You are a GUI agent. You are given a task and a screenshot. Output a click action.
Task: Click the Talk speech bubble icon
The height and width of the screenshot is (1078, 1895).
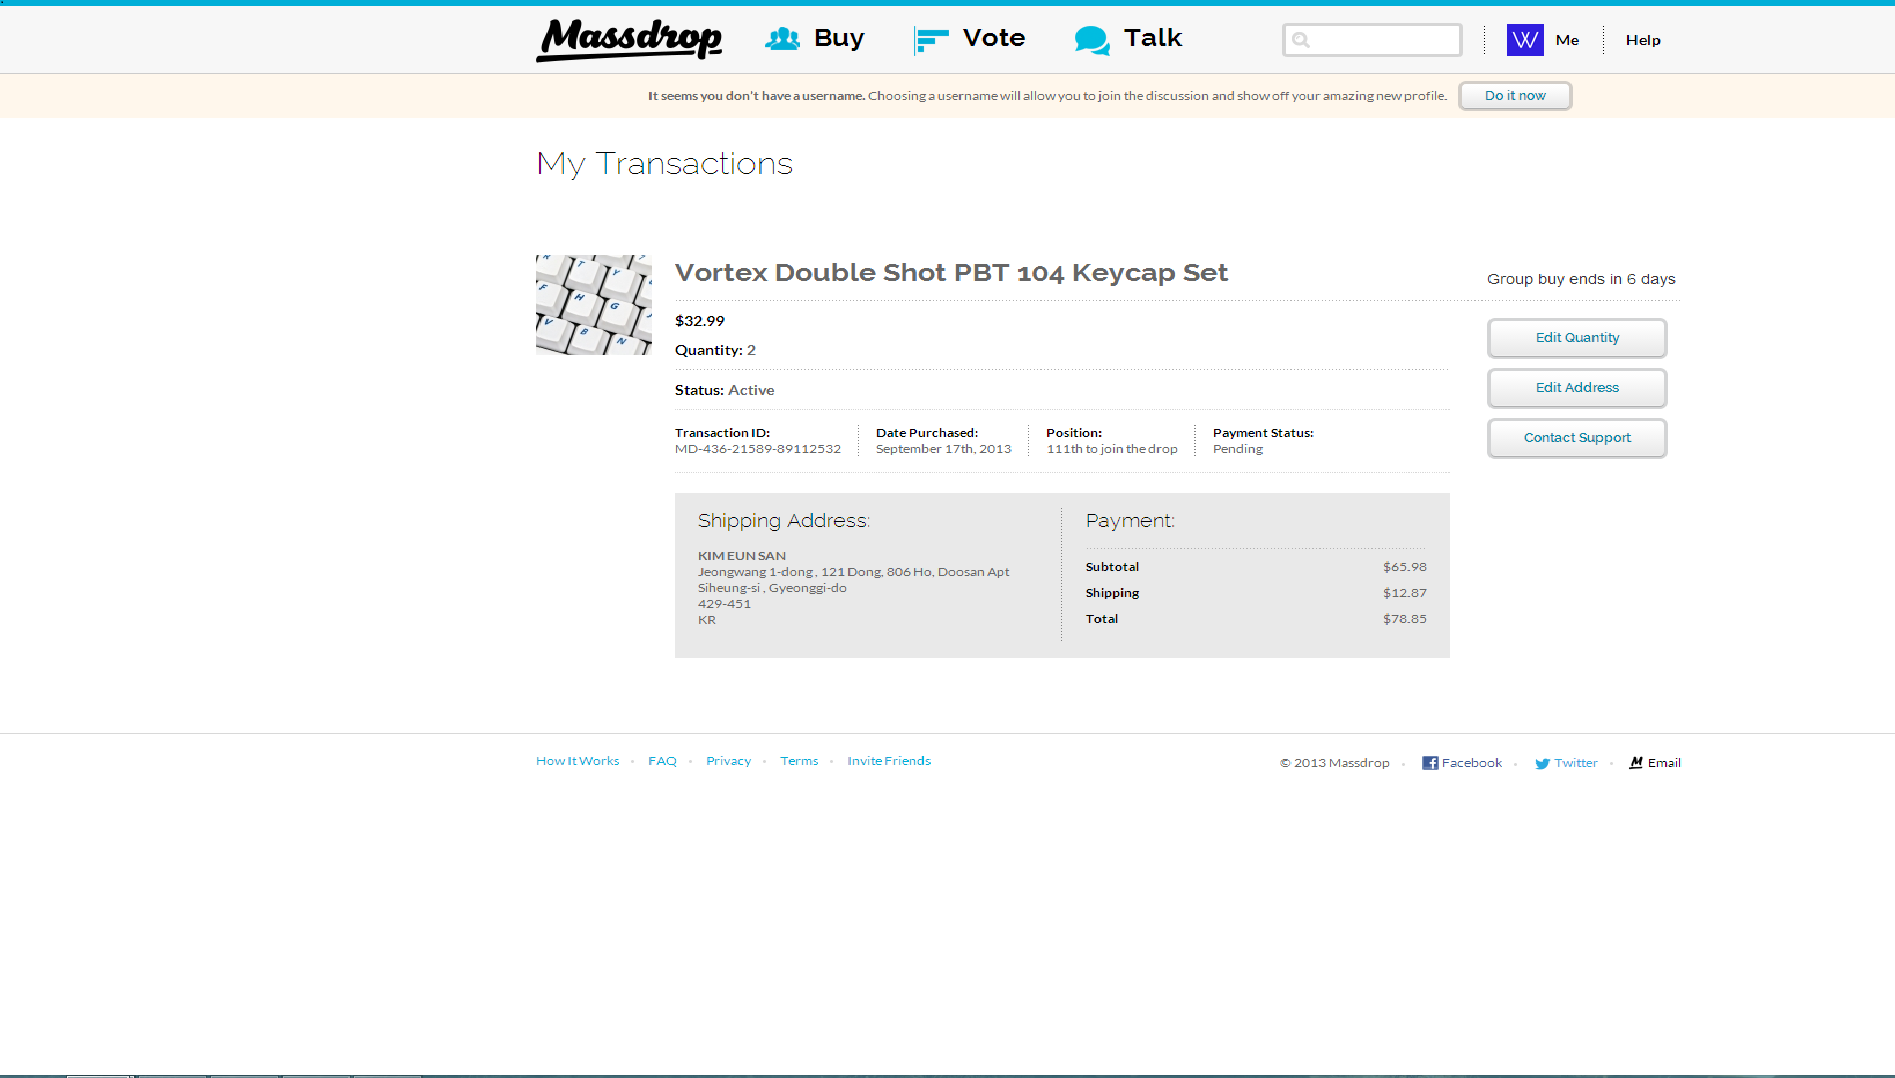(1092, 40)
